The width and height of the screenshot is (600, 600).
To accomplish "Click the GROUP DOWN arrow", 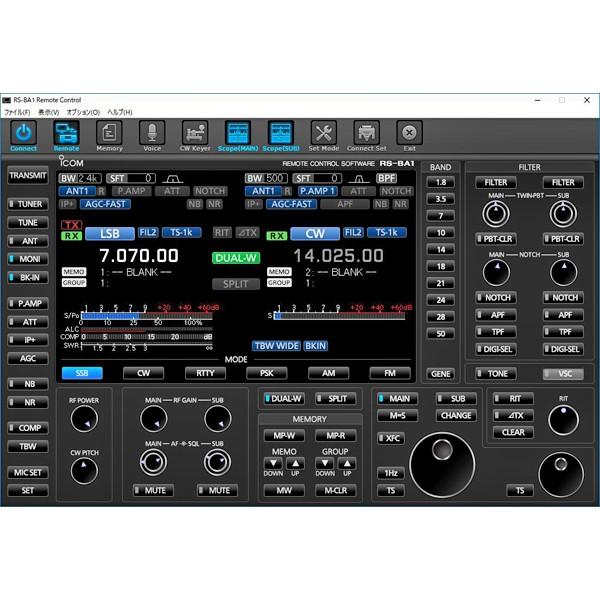I will [324, 463].
